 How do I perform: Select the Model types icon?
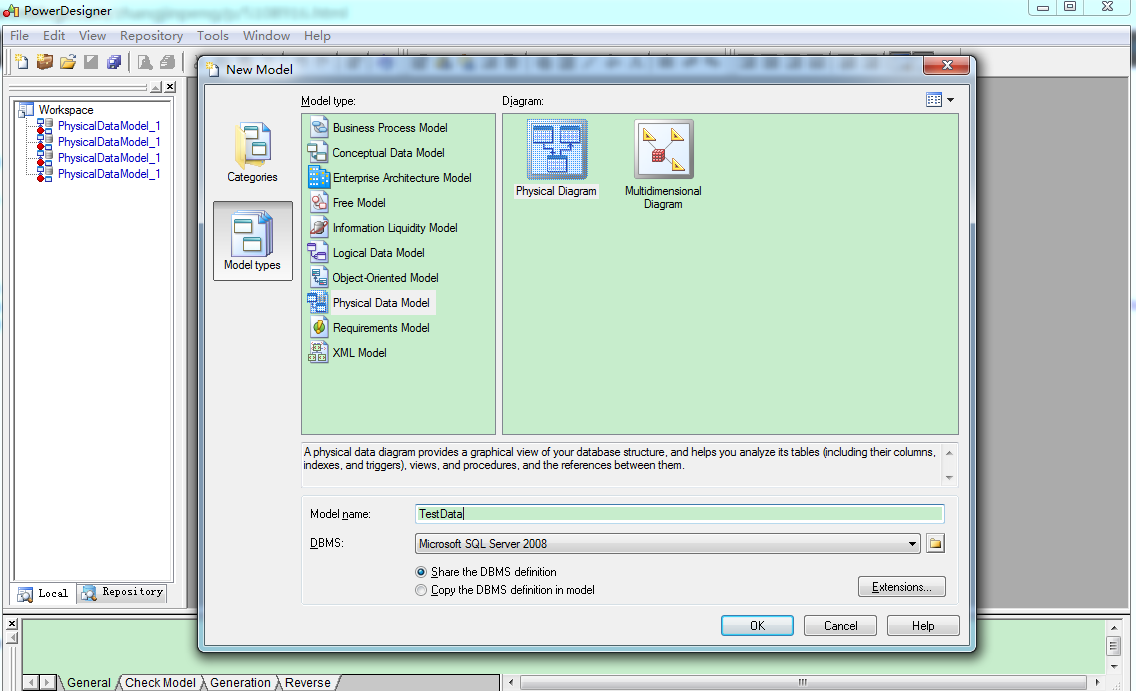(252, 240)
